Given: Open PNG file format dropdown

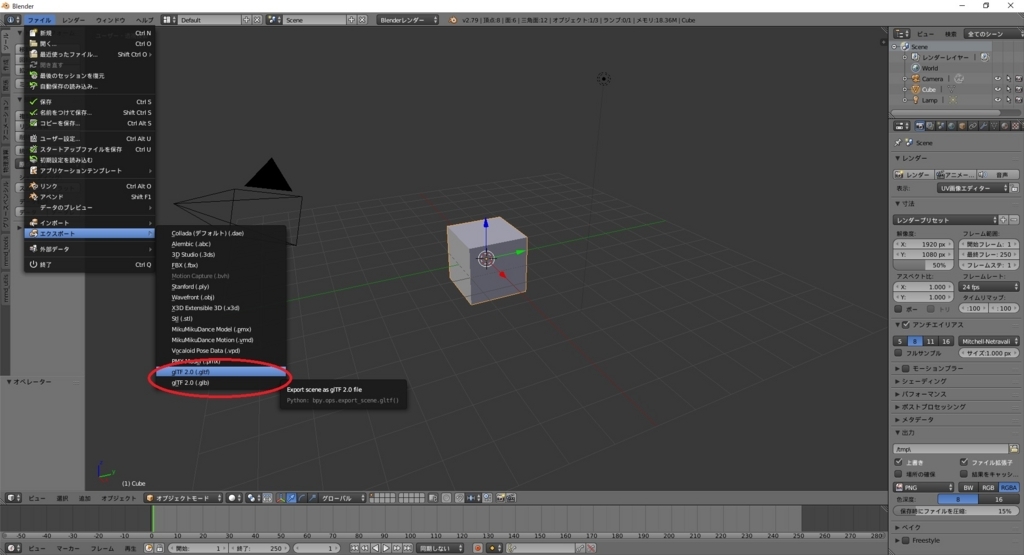Looking at the screenshot, I should (x=923, y=488).
